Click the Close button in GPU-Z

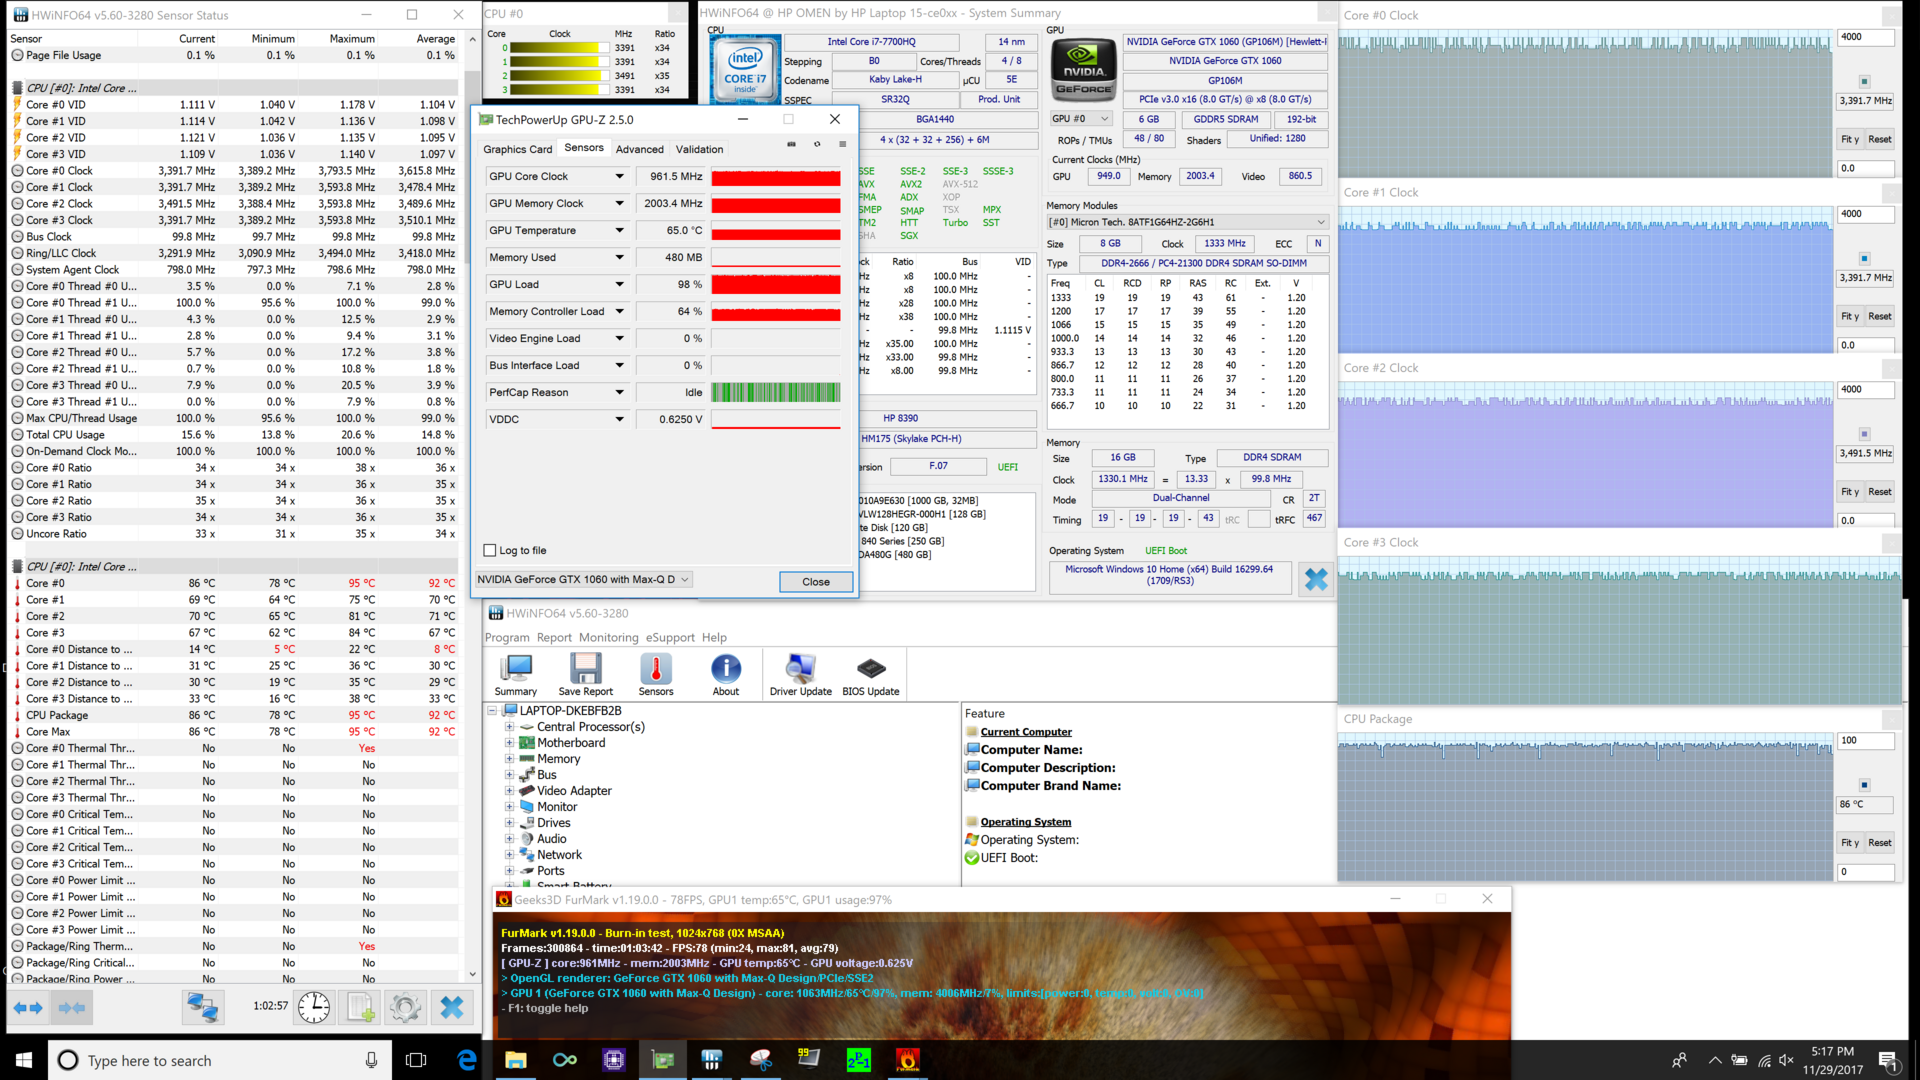(816, 582)
